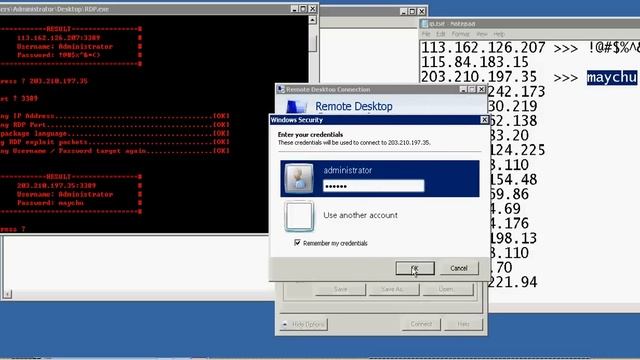Close the Remote Desktop Connection window
This screenshot has width=640, height=360.
pos(482,89)
